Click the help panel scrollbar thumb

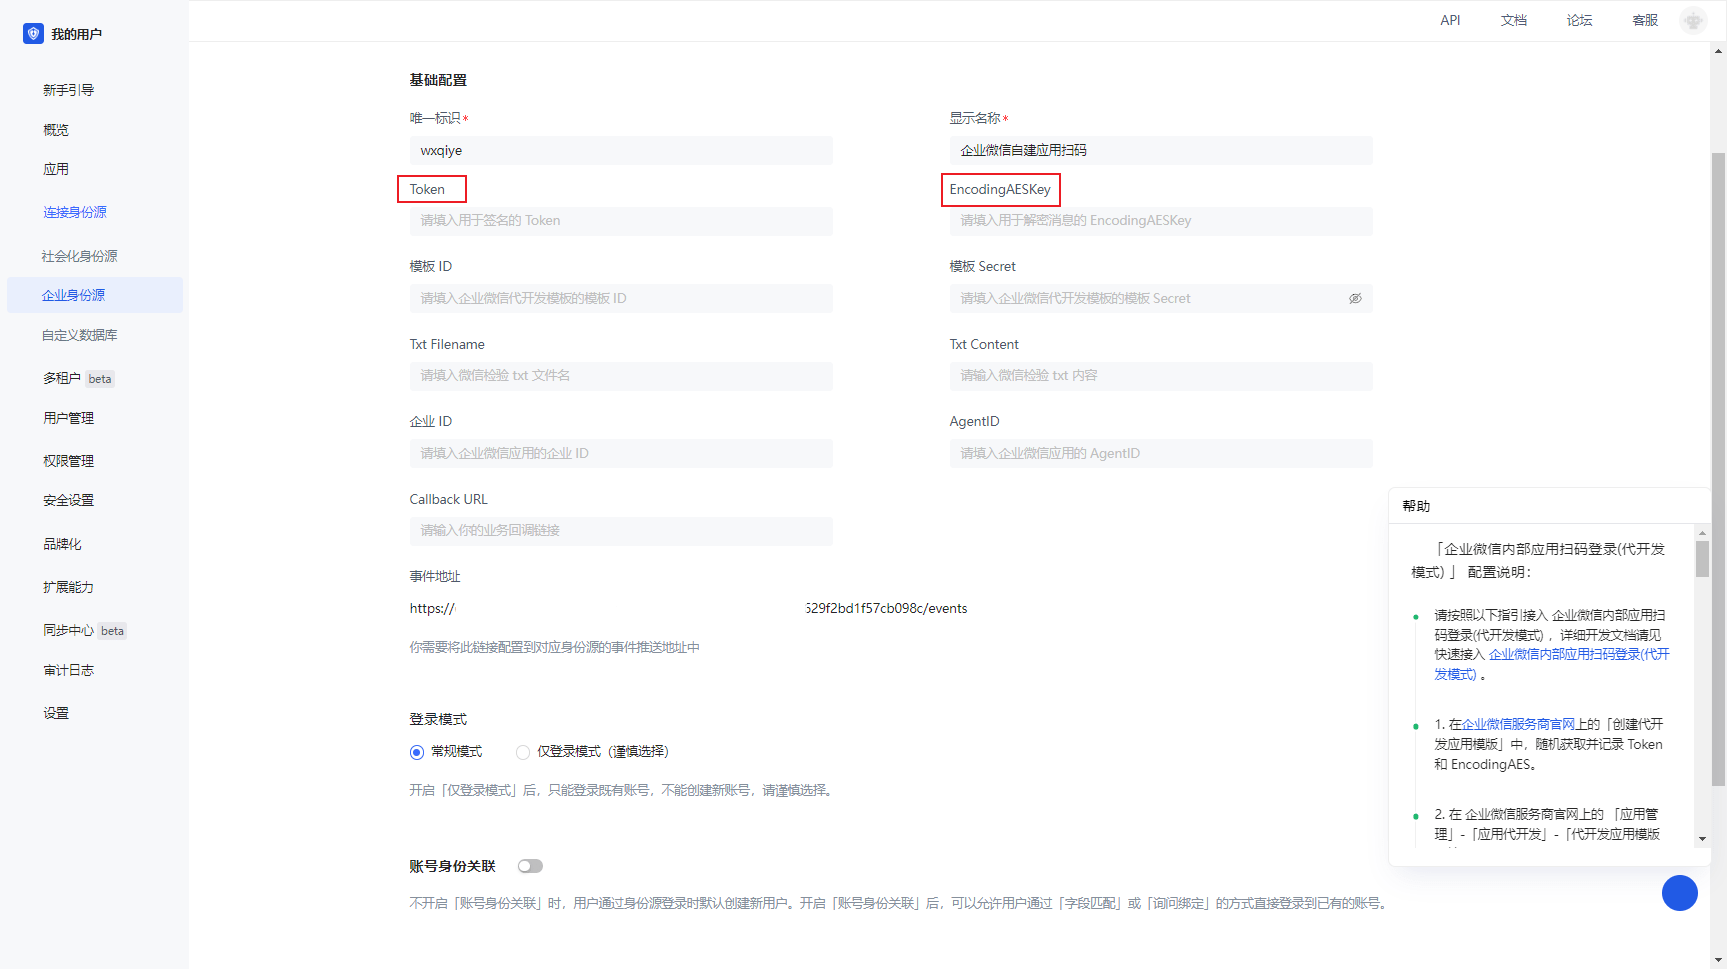click(x=1702, y=559)
